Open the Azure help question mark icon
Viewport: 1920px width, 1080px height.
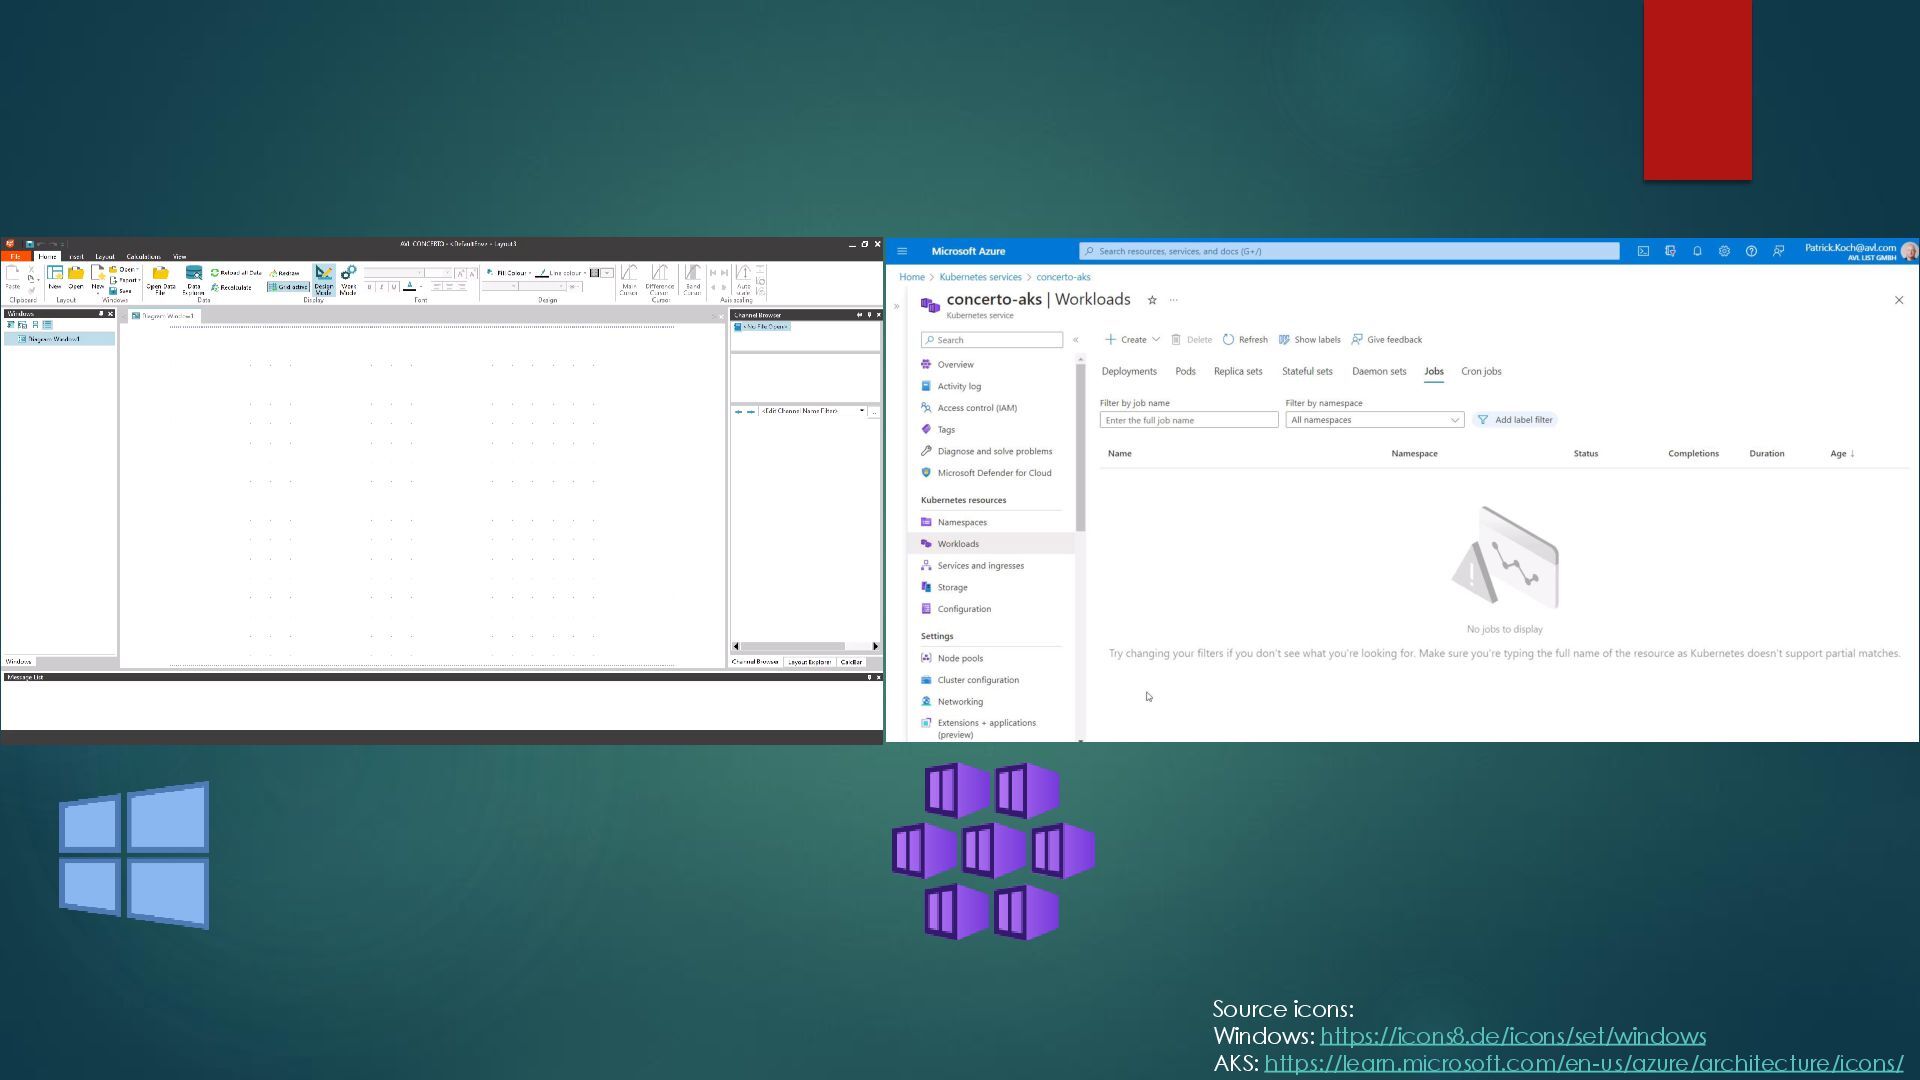1751,251
